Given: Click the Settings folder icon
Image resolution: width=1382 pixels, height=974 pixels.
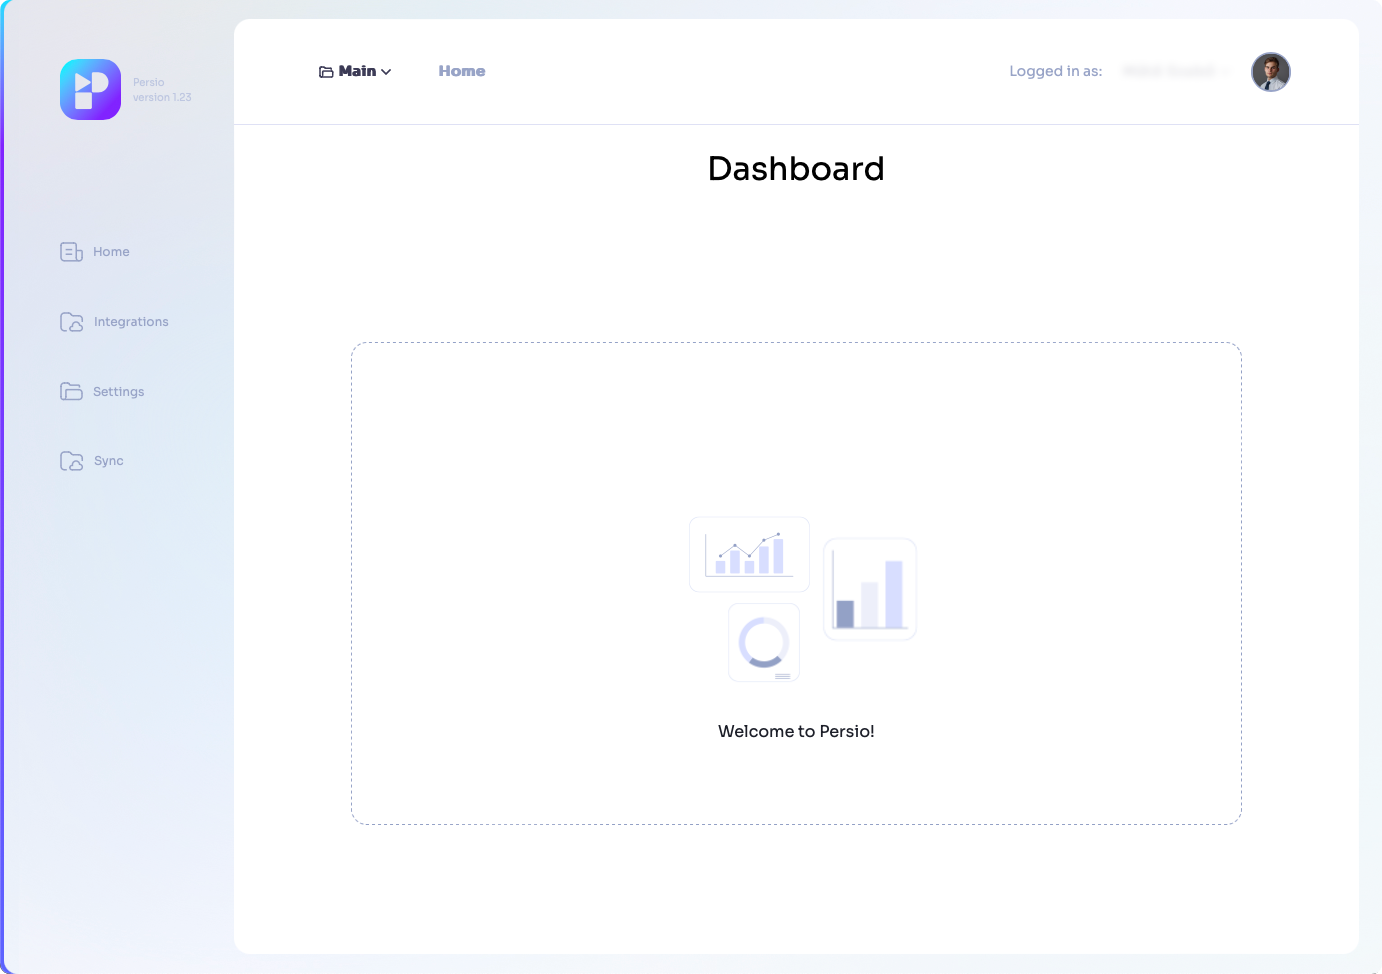Looking at the screenshot, I should click(71, 392).
